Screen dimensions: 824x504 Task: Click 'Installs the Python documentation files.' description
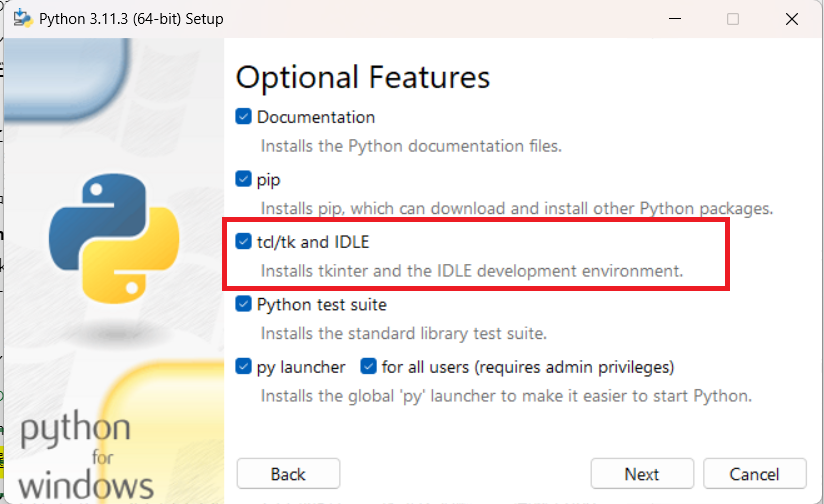[411, 146]
